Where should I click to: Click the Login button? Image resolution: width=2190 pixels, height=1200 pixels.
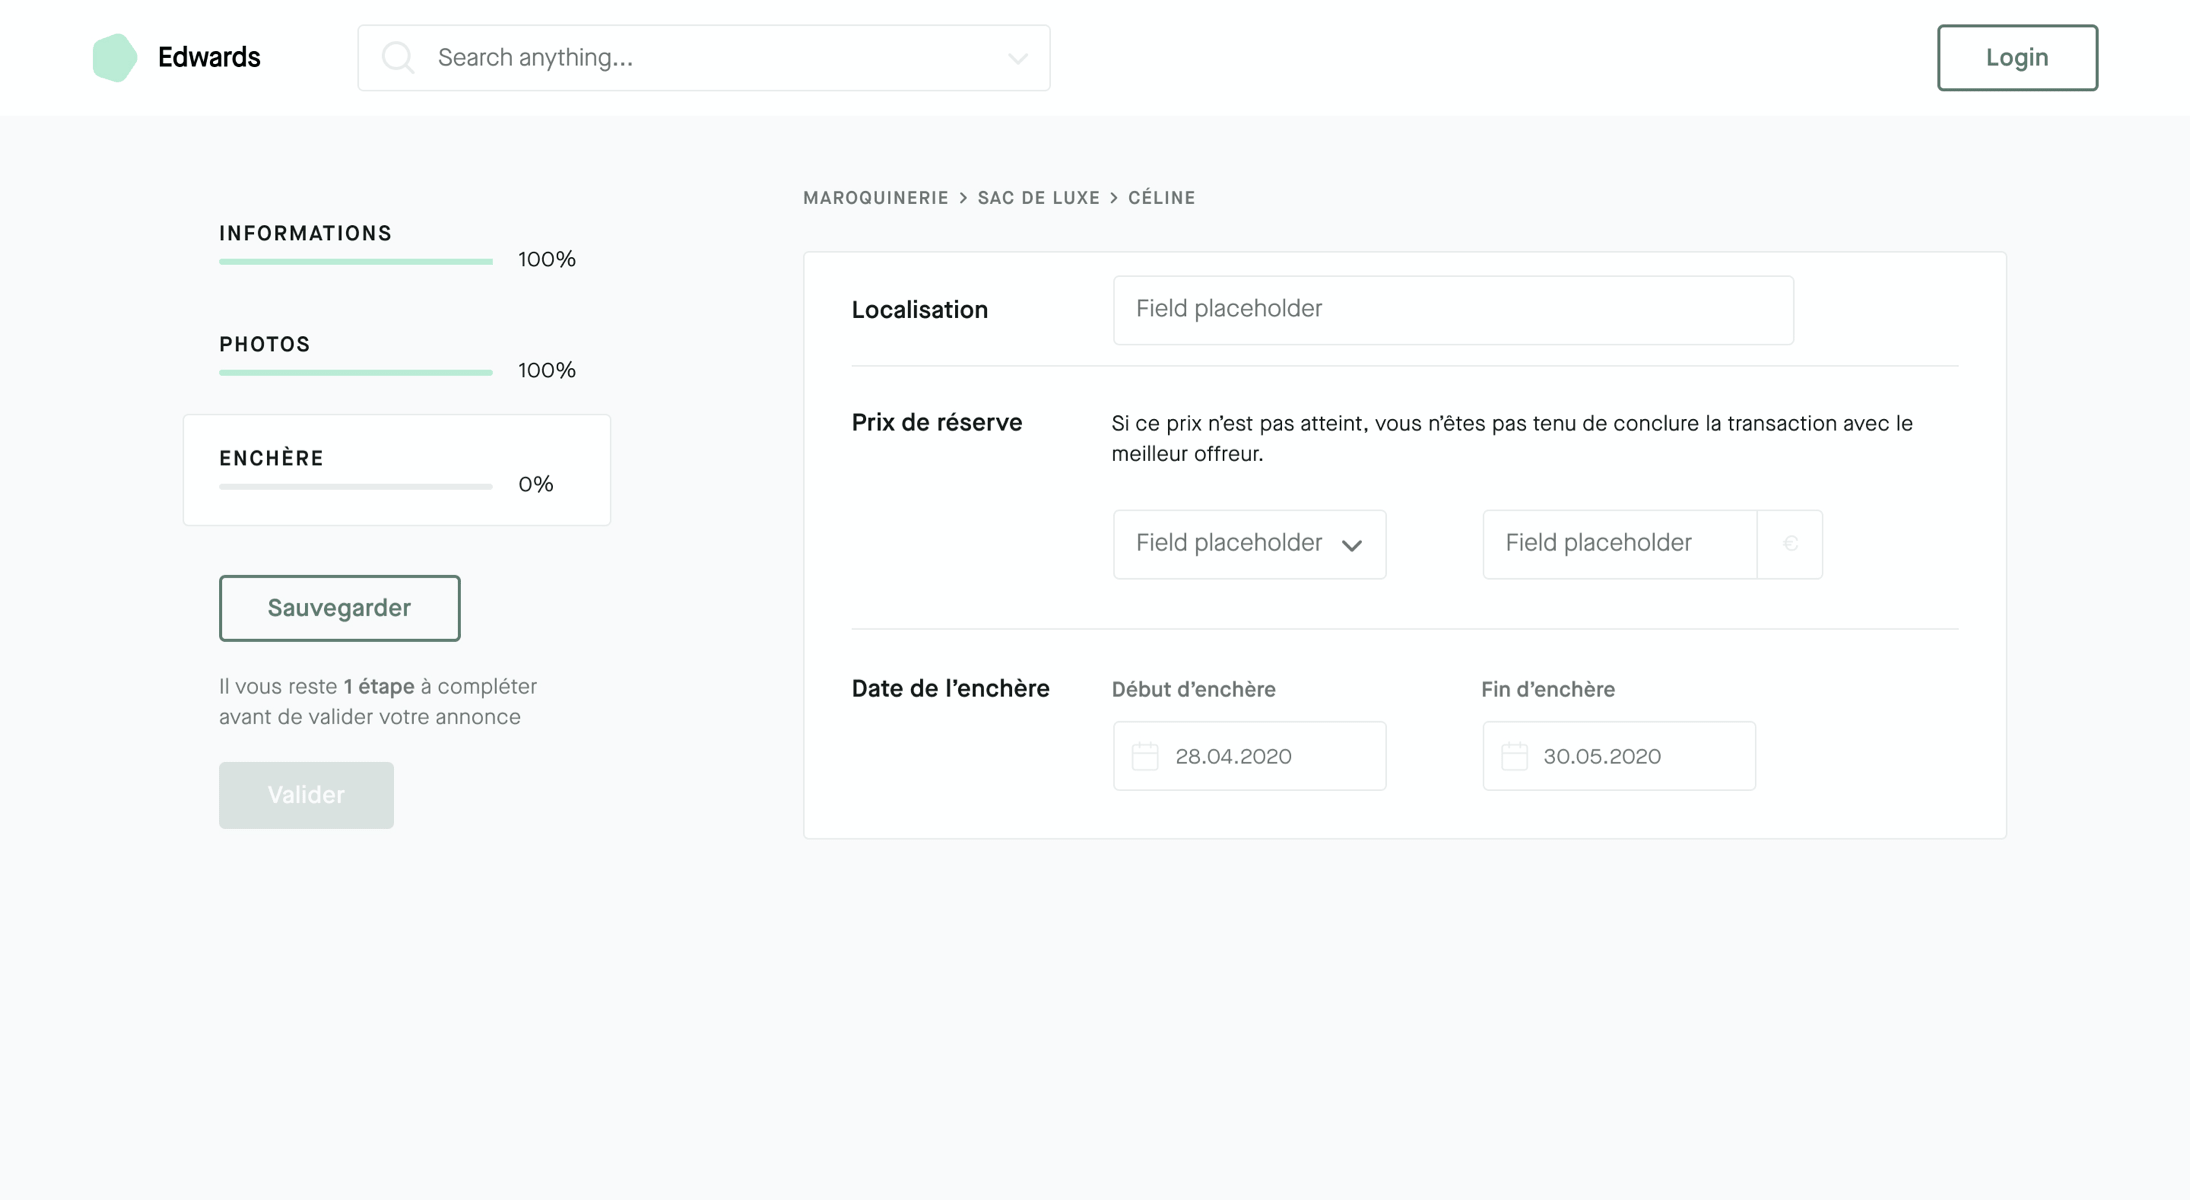click(x=2016, y=58)
